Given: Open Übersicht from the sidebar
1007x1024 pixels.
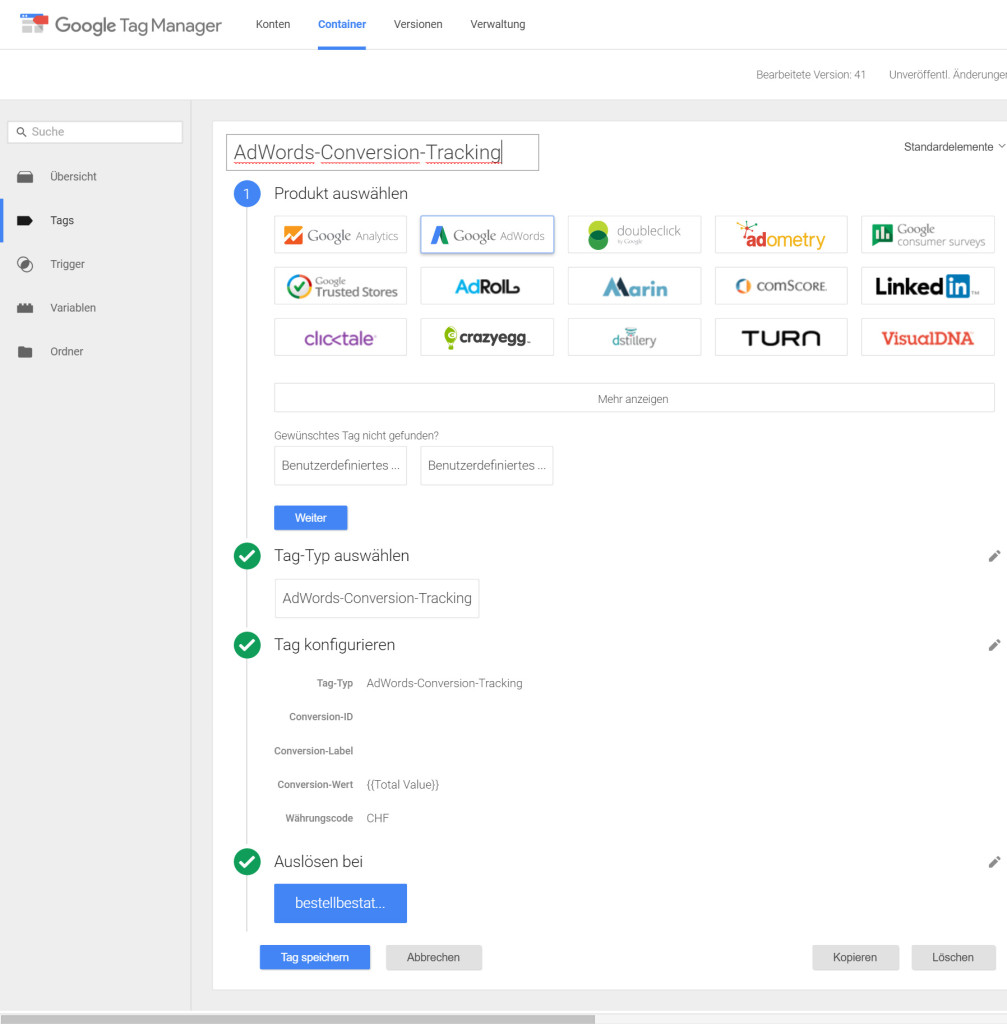Looking at the screenshot, I should 73,176.
